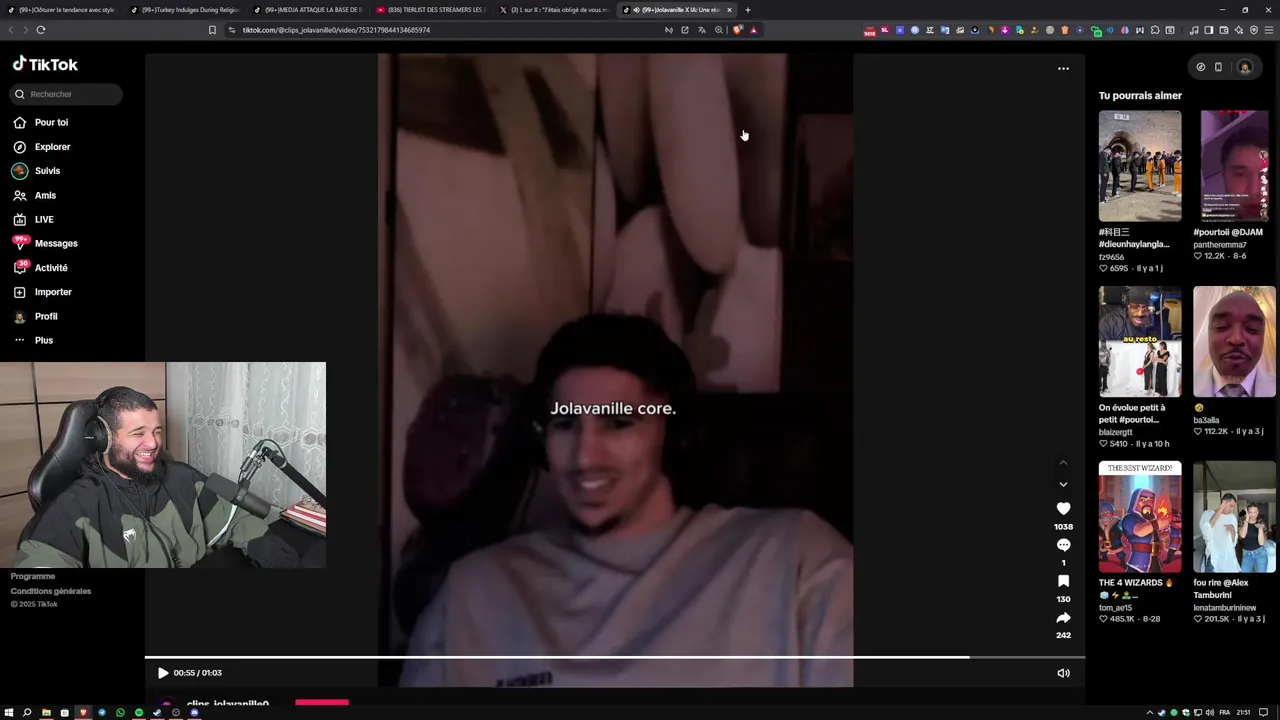This screenshot has width=1280, height=720.
Task: Reload the page in the browser
Action: pyautogui.click(x=41, y=30)
